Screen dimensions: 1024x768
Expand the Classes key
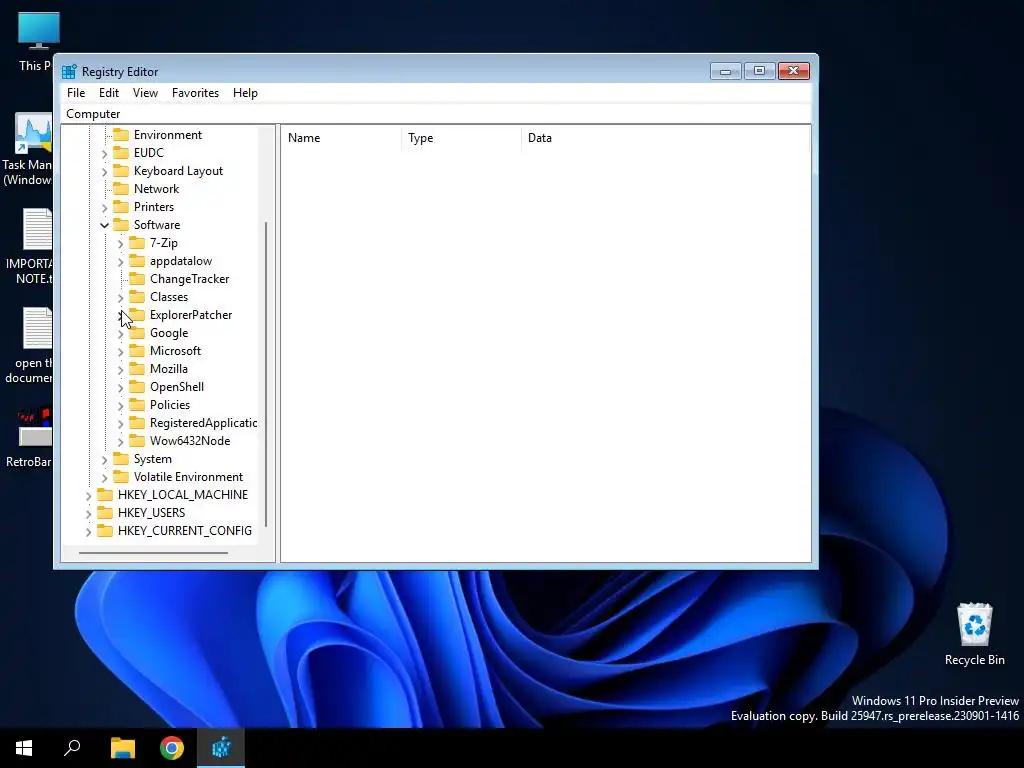(x=120, y=298)
